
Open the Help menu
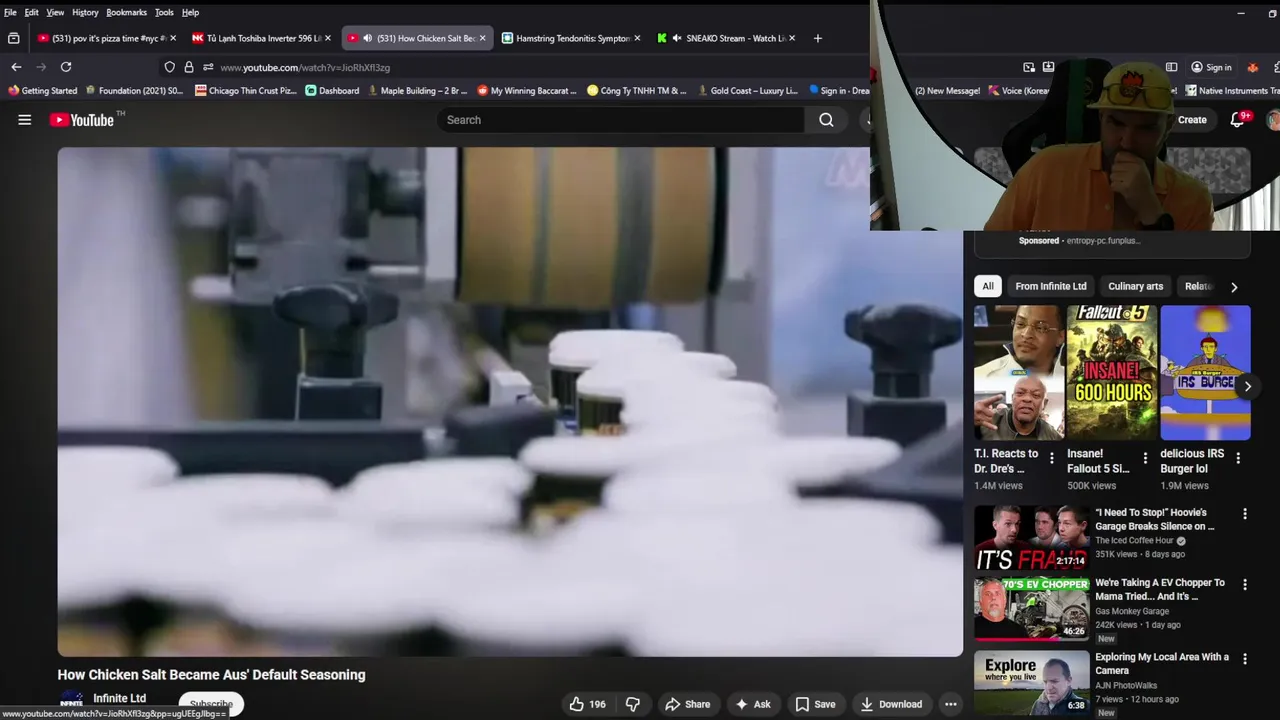pos(190,12)
